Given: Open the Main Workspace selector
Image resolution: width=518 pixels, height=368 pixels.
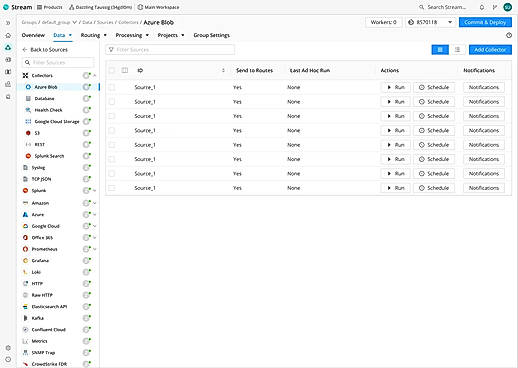Looking at the screenshot, I should (x=158, y=7).
